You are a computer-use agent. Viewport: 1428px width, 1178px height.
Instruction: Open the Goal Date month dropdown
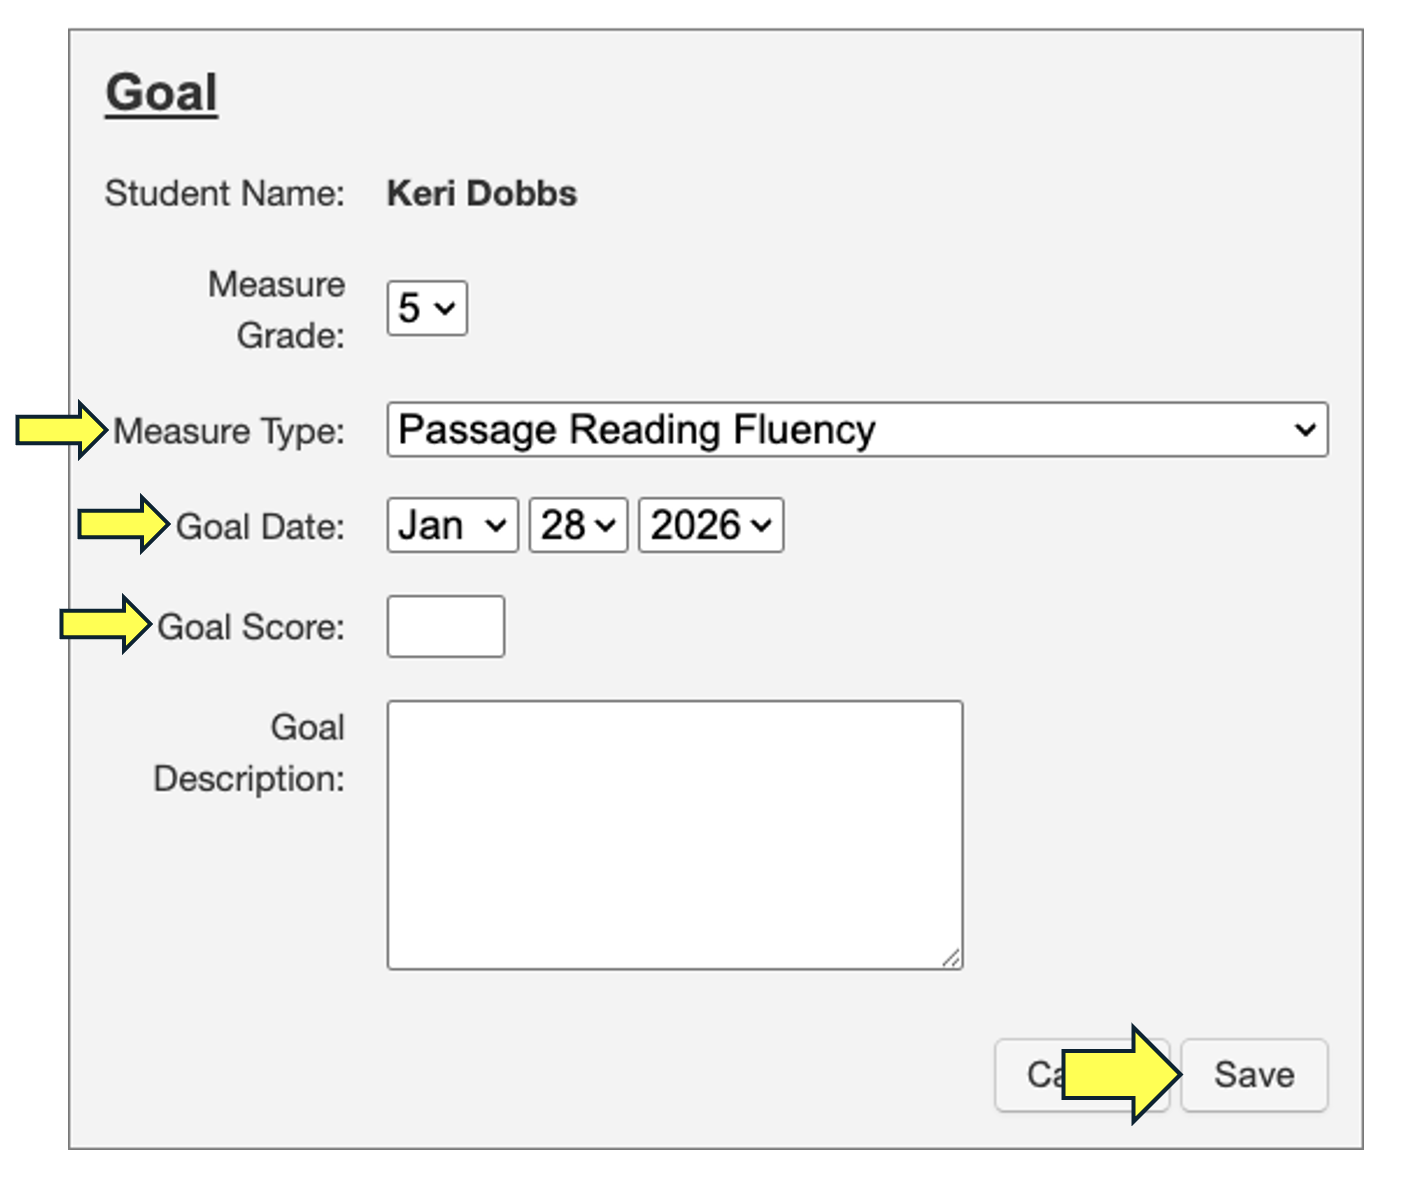coord(452,526)
